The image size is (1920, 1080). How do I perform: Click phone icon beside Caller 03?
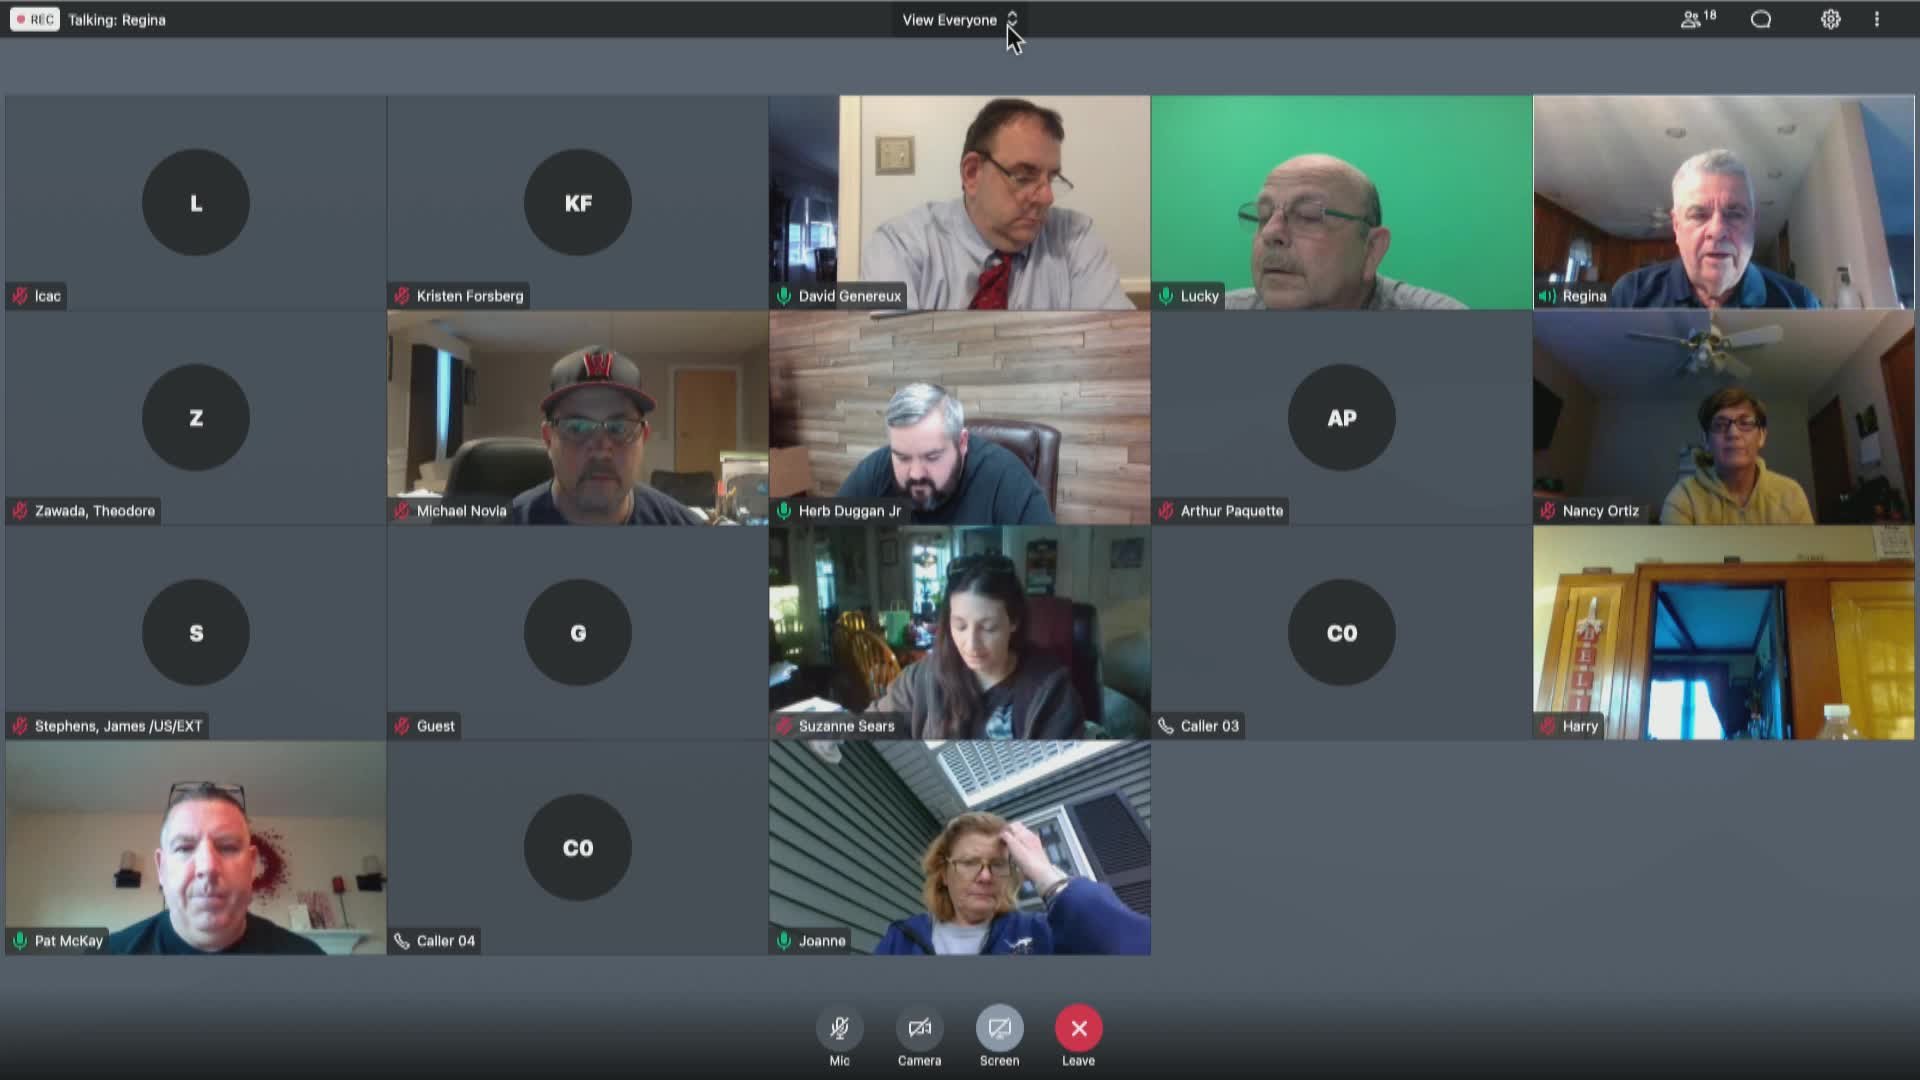[1166, 726]
